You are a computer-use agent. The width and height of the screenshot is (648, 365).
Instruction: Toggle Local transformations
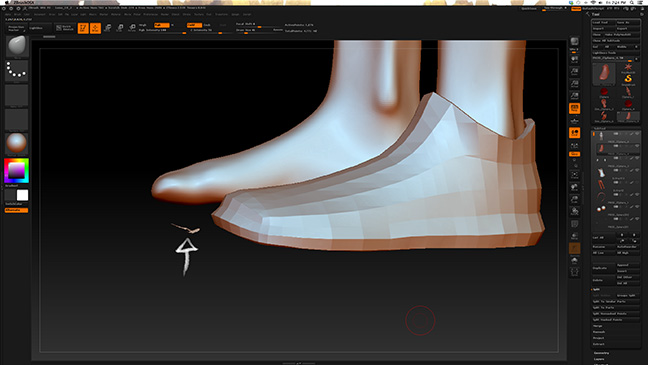click(574, 133)
